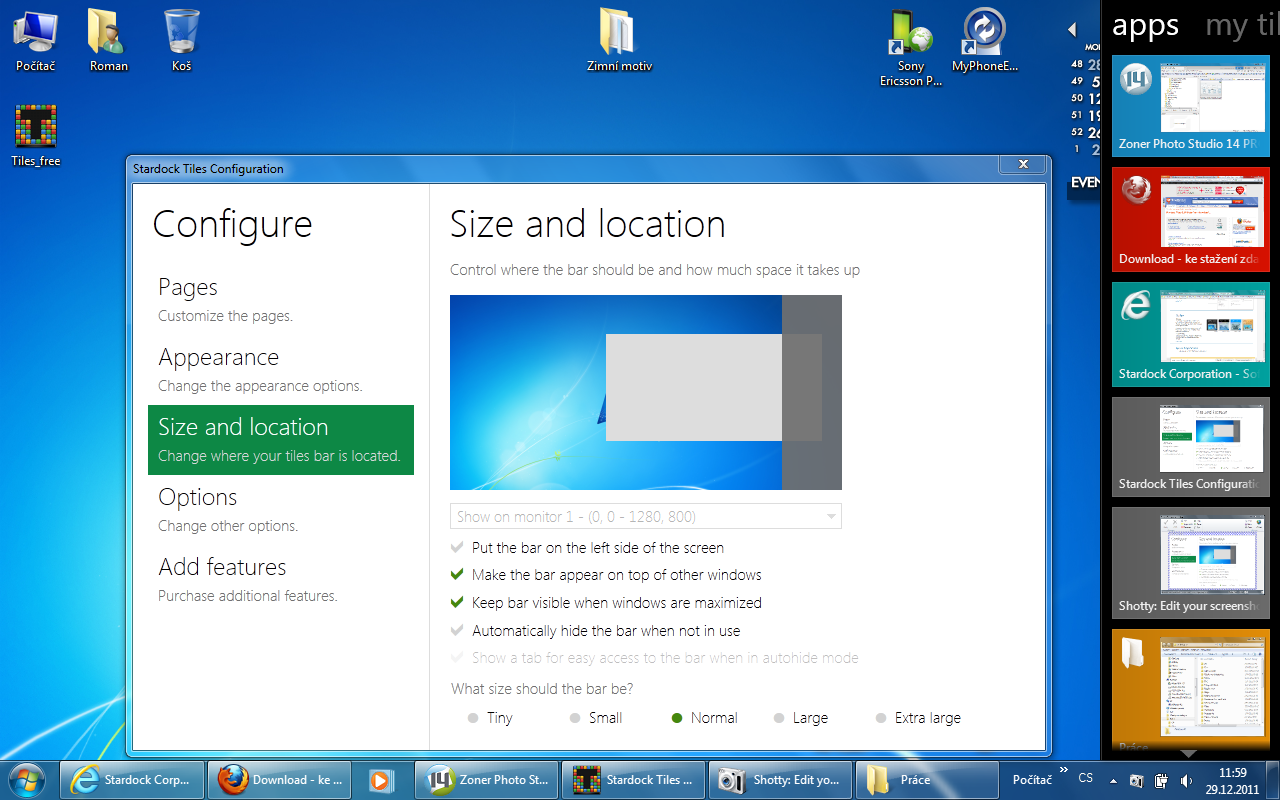Switch to Zoner Photo Studio taskbar button
This screenshot has width=1280, height=800.
click(487, 780)
